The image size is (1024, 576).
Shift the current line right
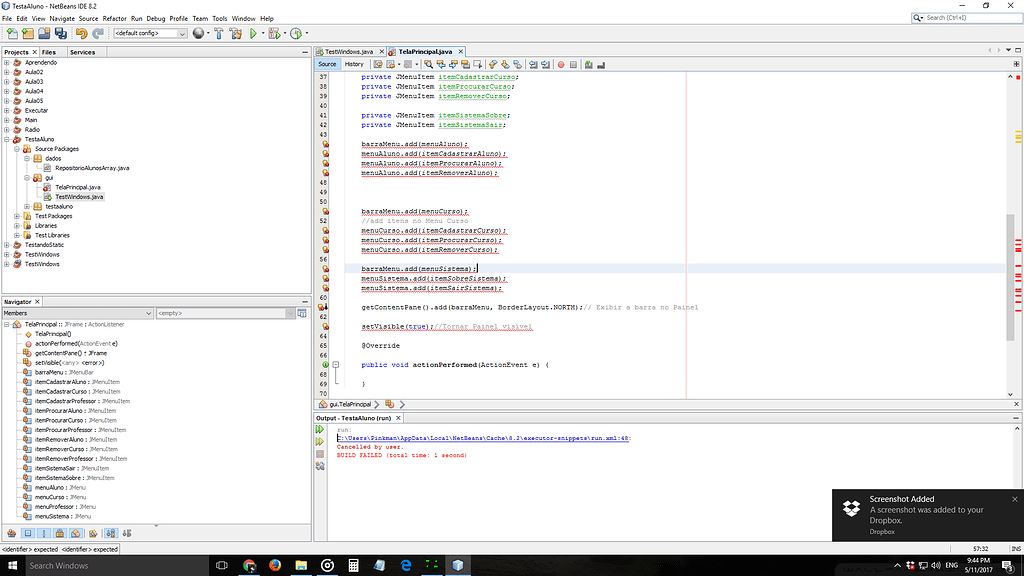pyautogui.click(x=547, y=64)
